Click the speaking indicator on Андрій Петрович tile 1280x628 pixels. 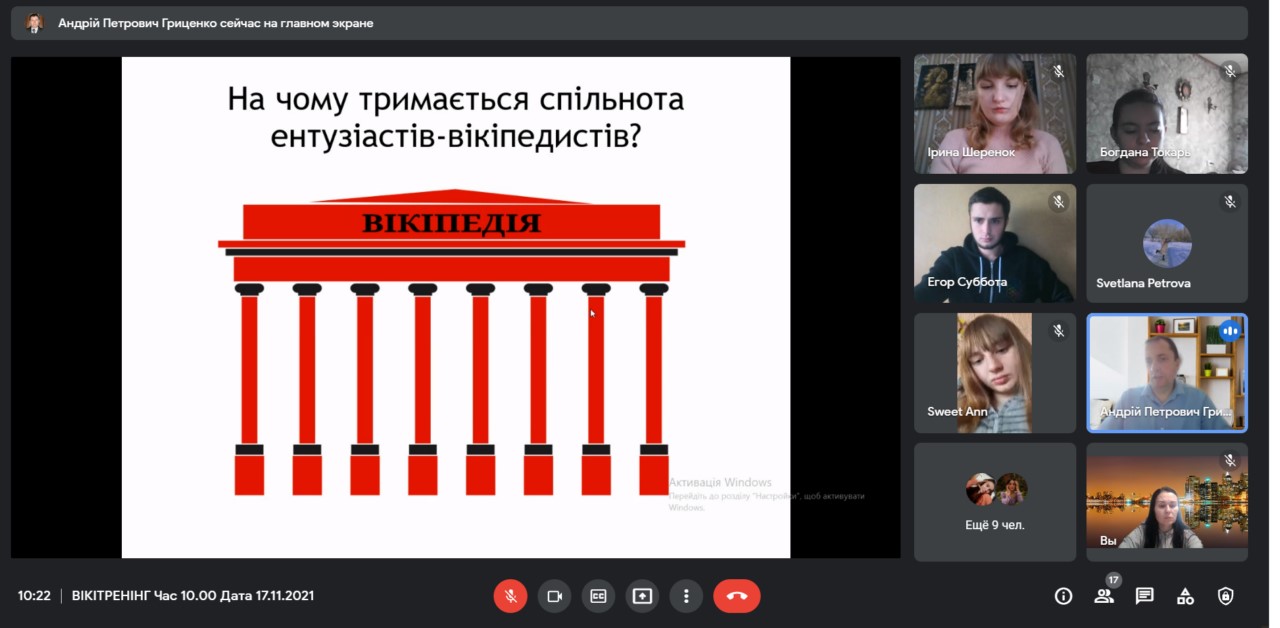click(x=1230, y=331)
